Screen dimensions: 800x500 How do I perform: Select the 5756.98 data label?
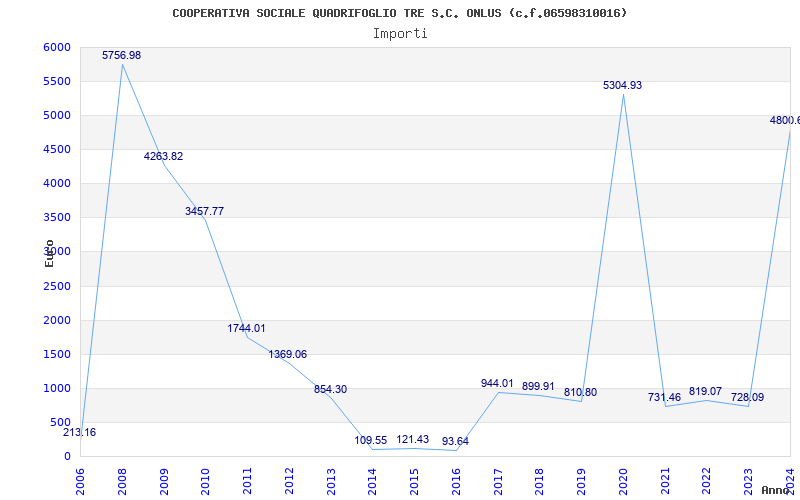[x=121, y=55]
